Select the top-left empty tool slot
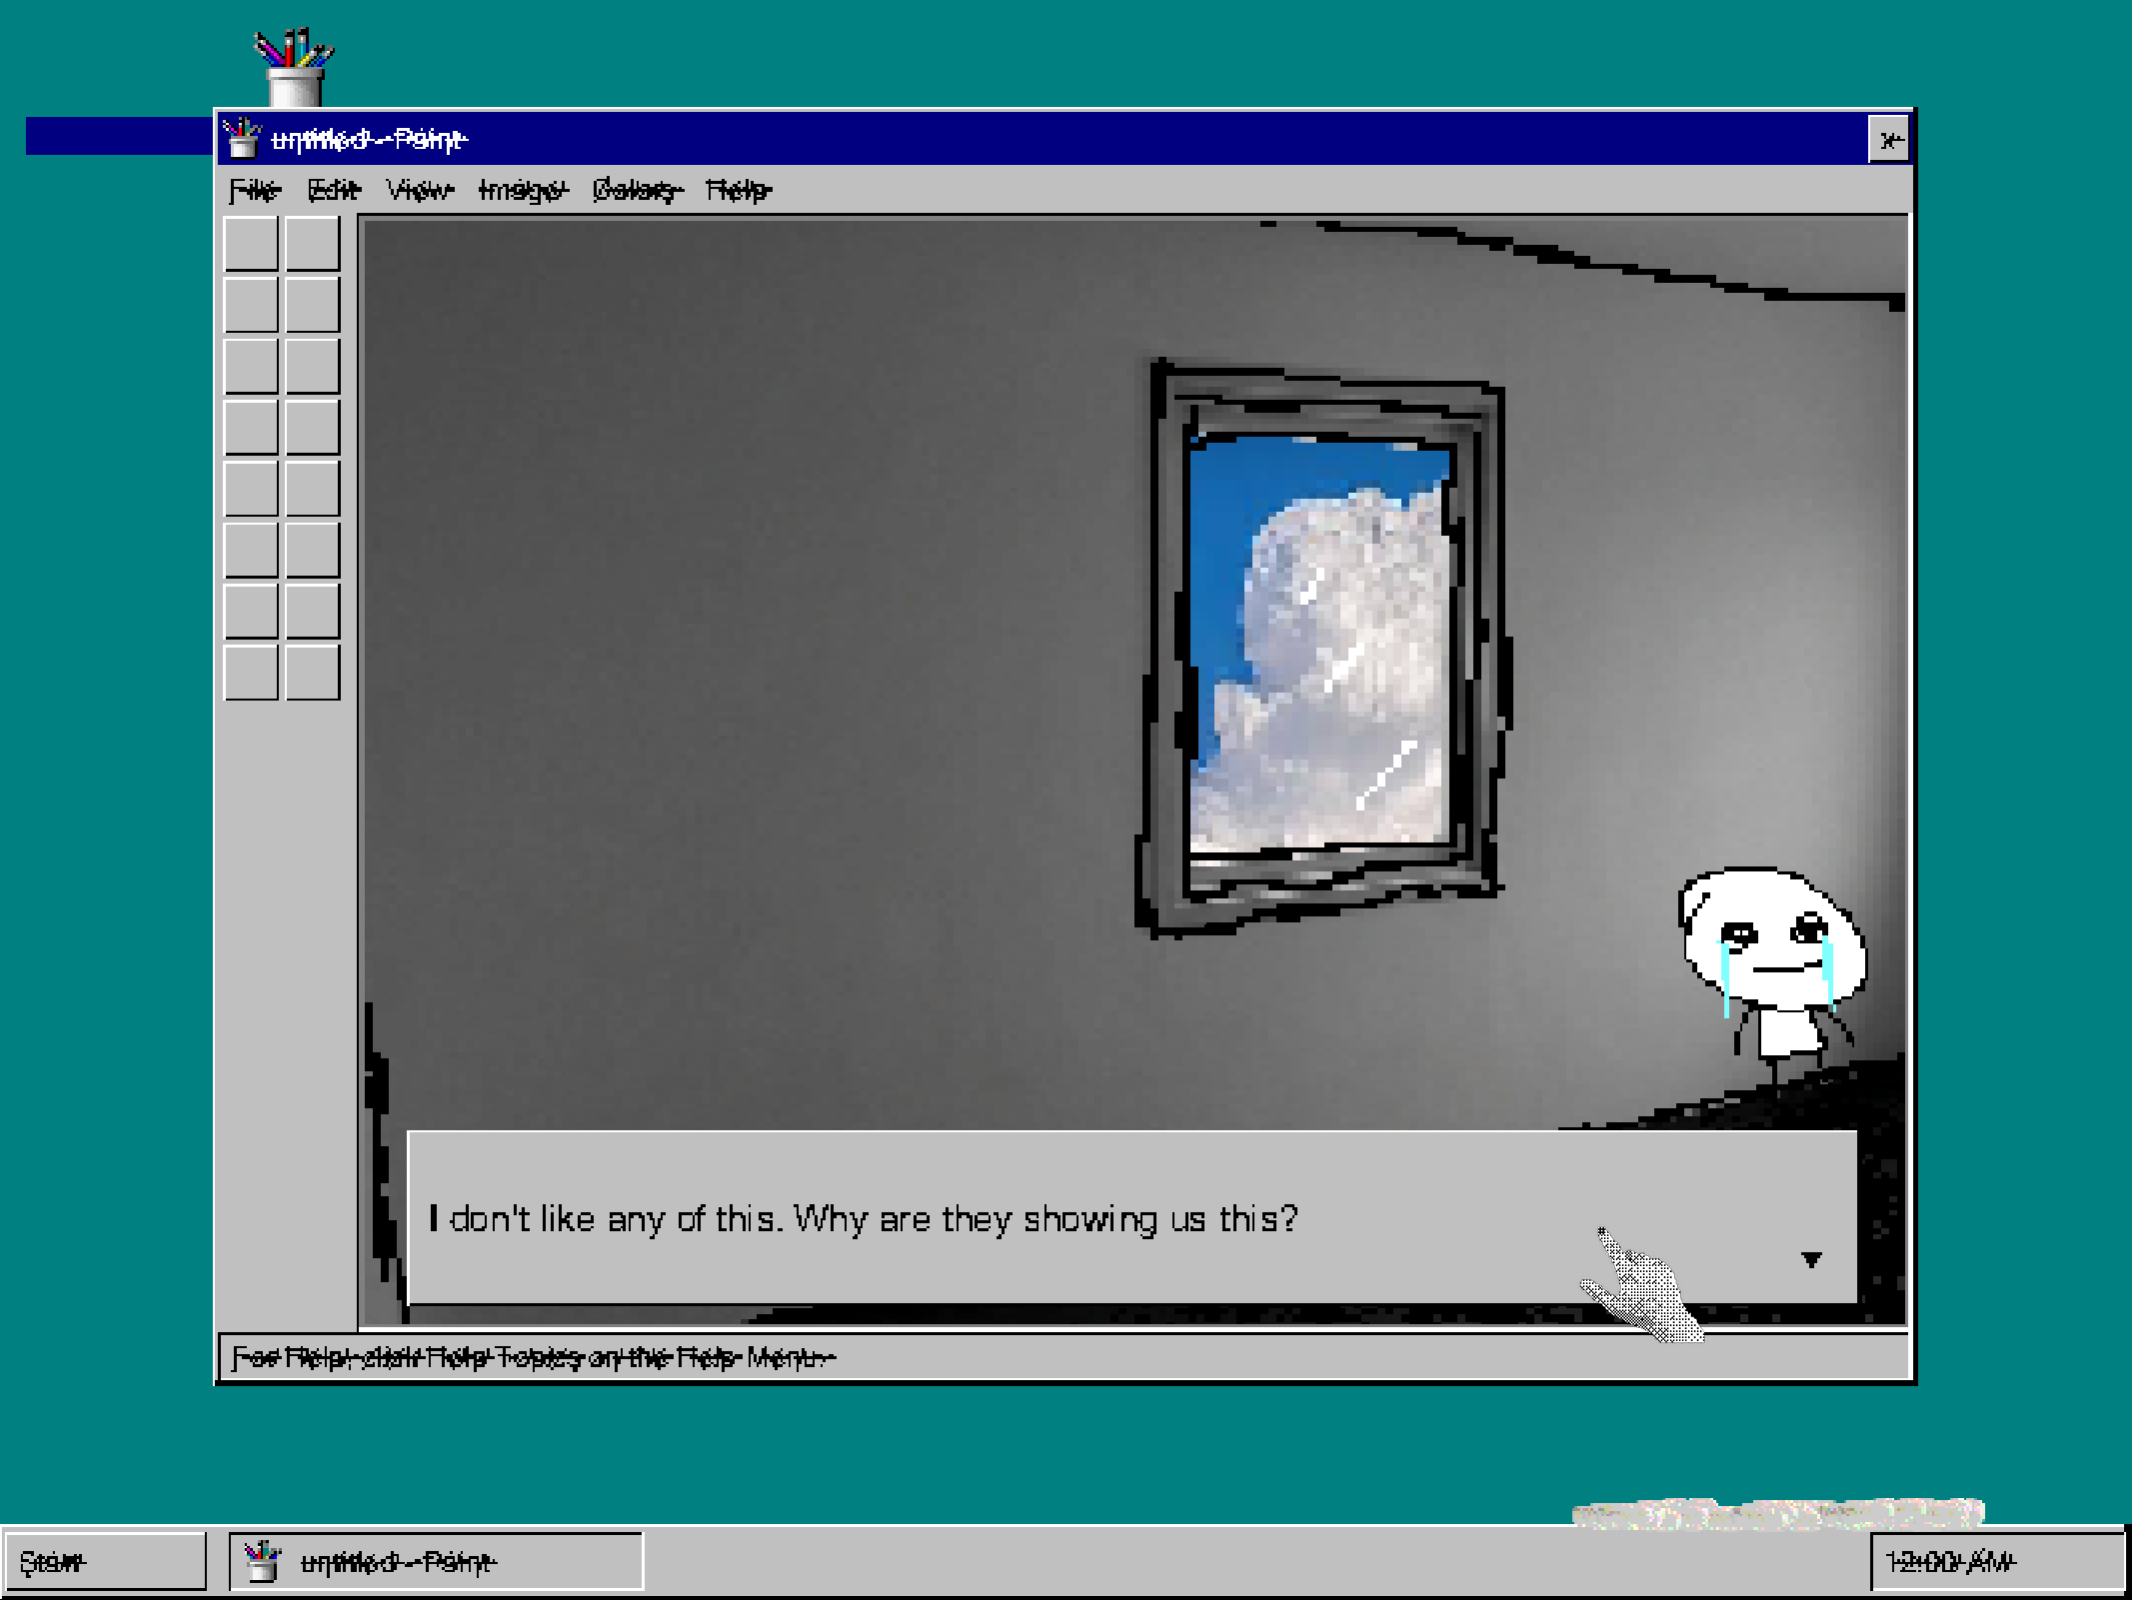This screenshot has width=2132, height=1600. [x=251, y=244]
